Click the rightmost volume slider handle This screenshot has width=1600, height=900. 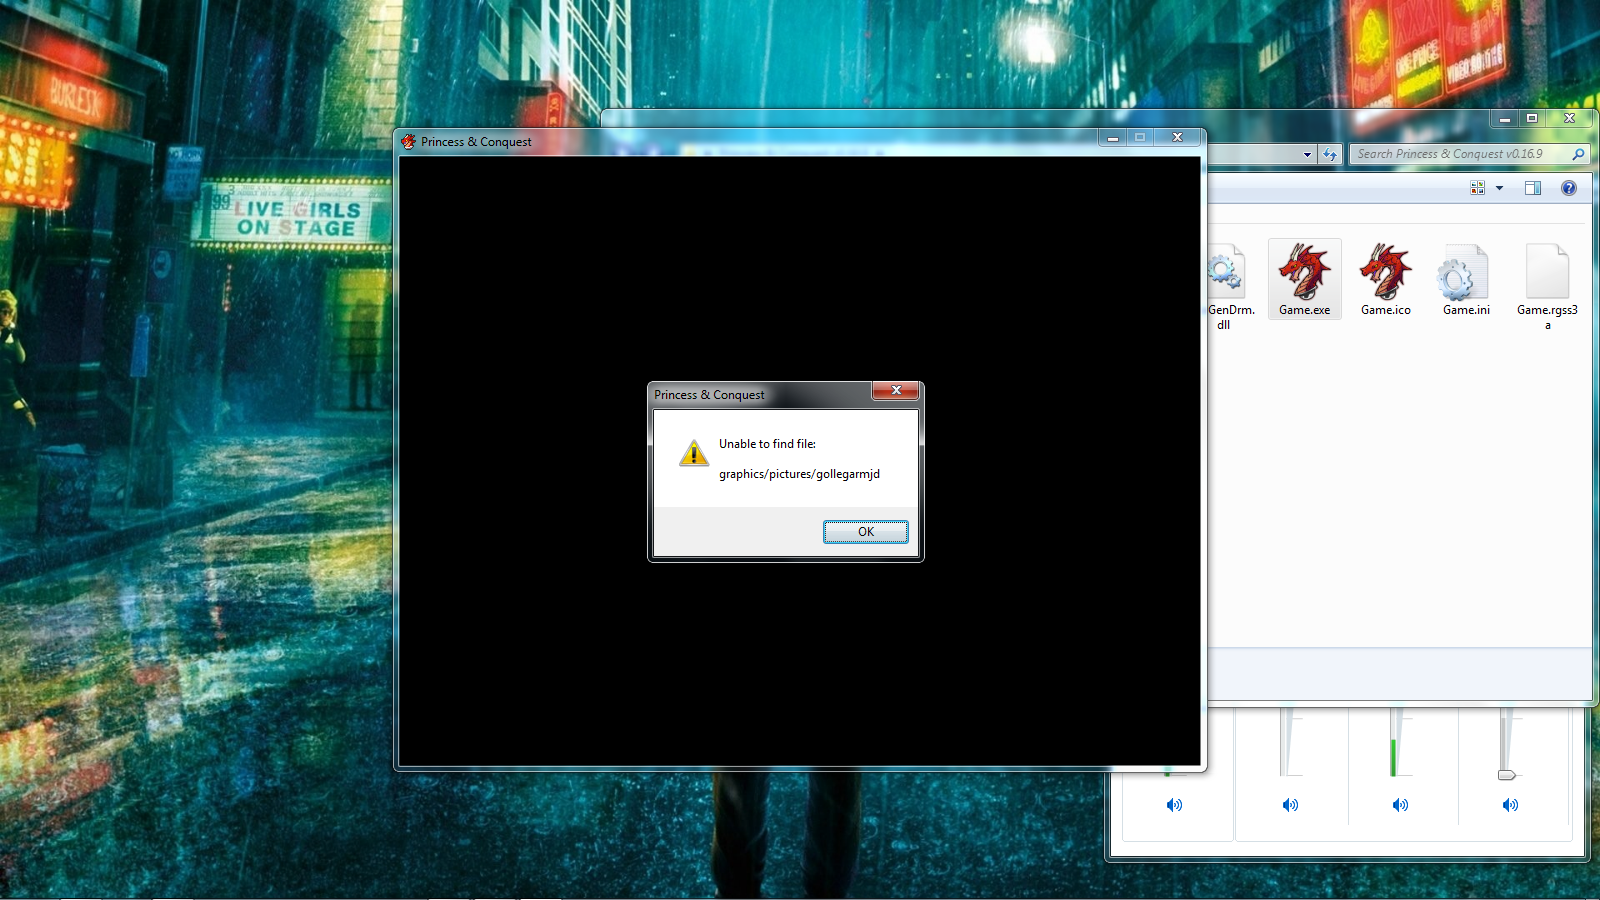tap(1506, 775)
